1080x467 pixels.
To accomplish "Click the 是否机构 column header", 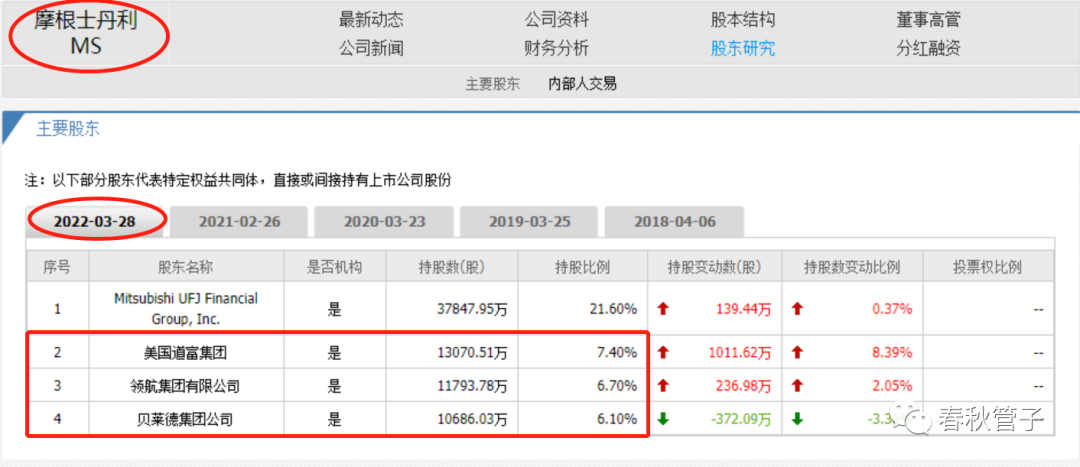I will [x=335, y=267].
